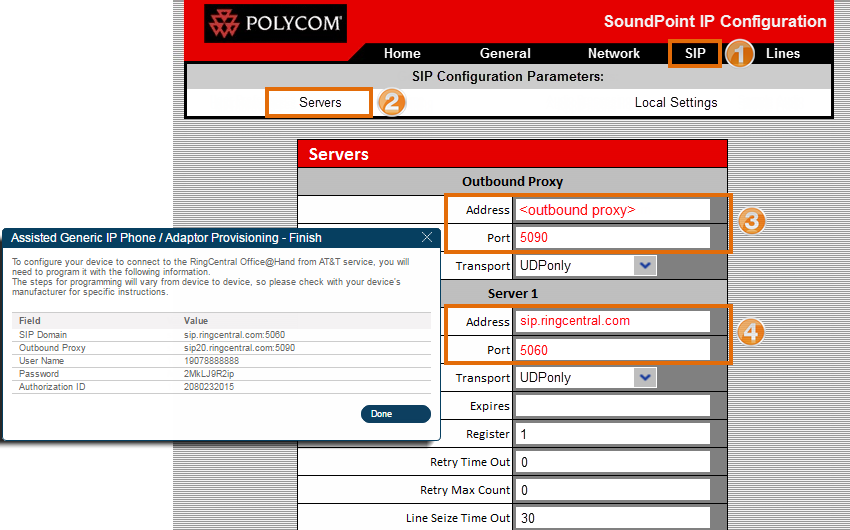The width and height of the screenshot is (850, 530).
Task: Close the Assisted Provisioning dialog
Action: pyautogui.click(x=427, y=237)
